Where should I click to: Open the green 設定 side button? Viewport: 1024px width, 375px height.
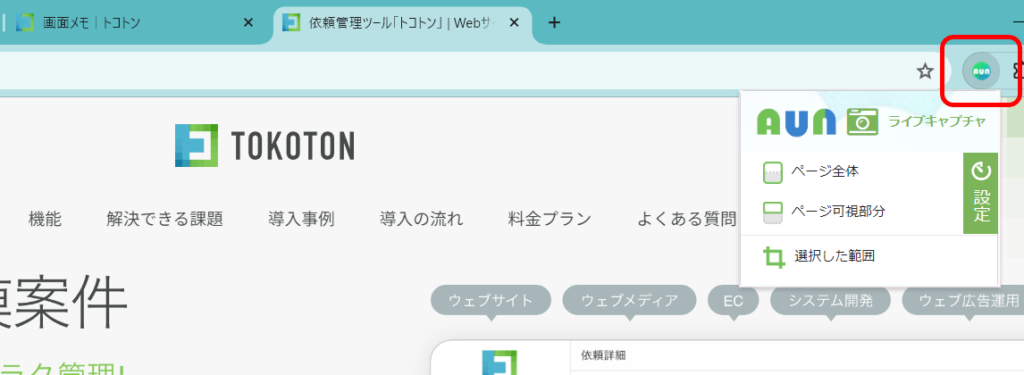[981, 193]
